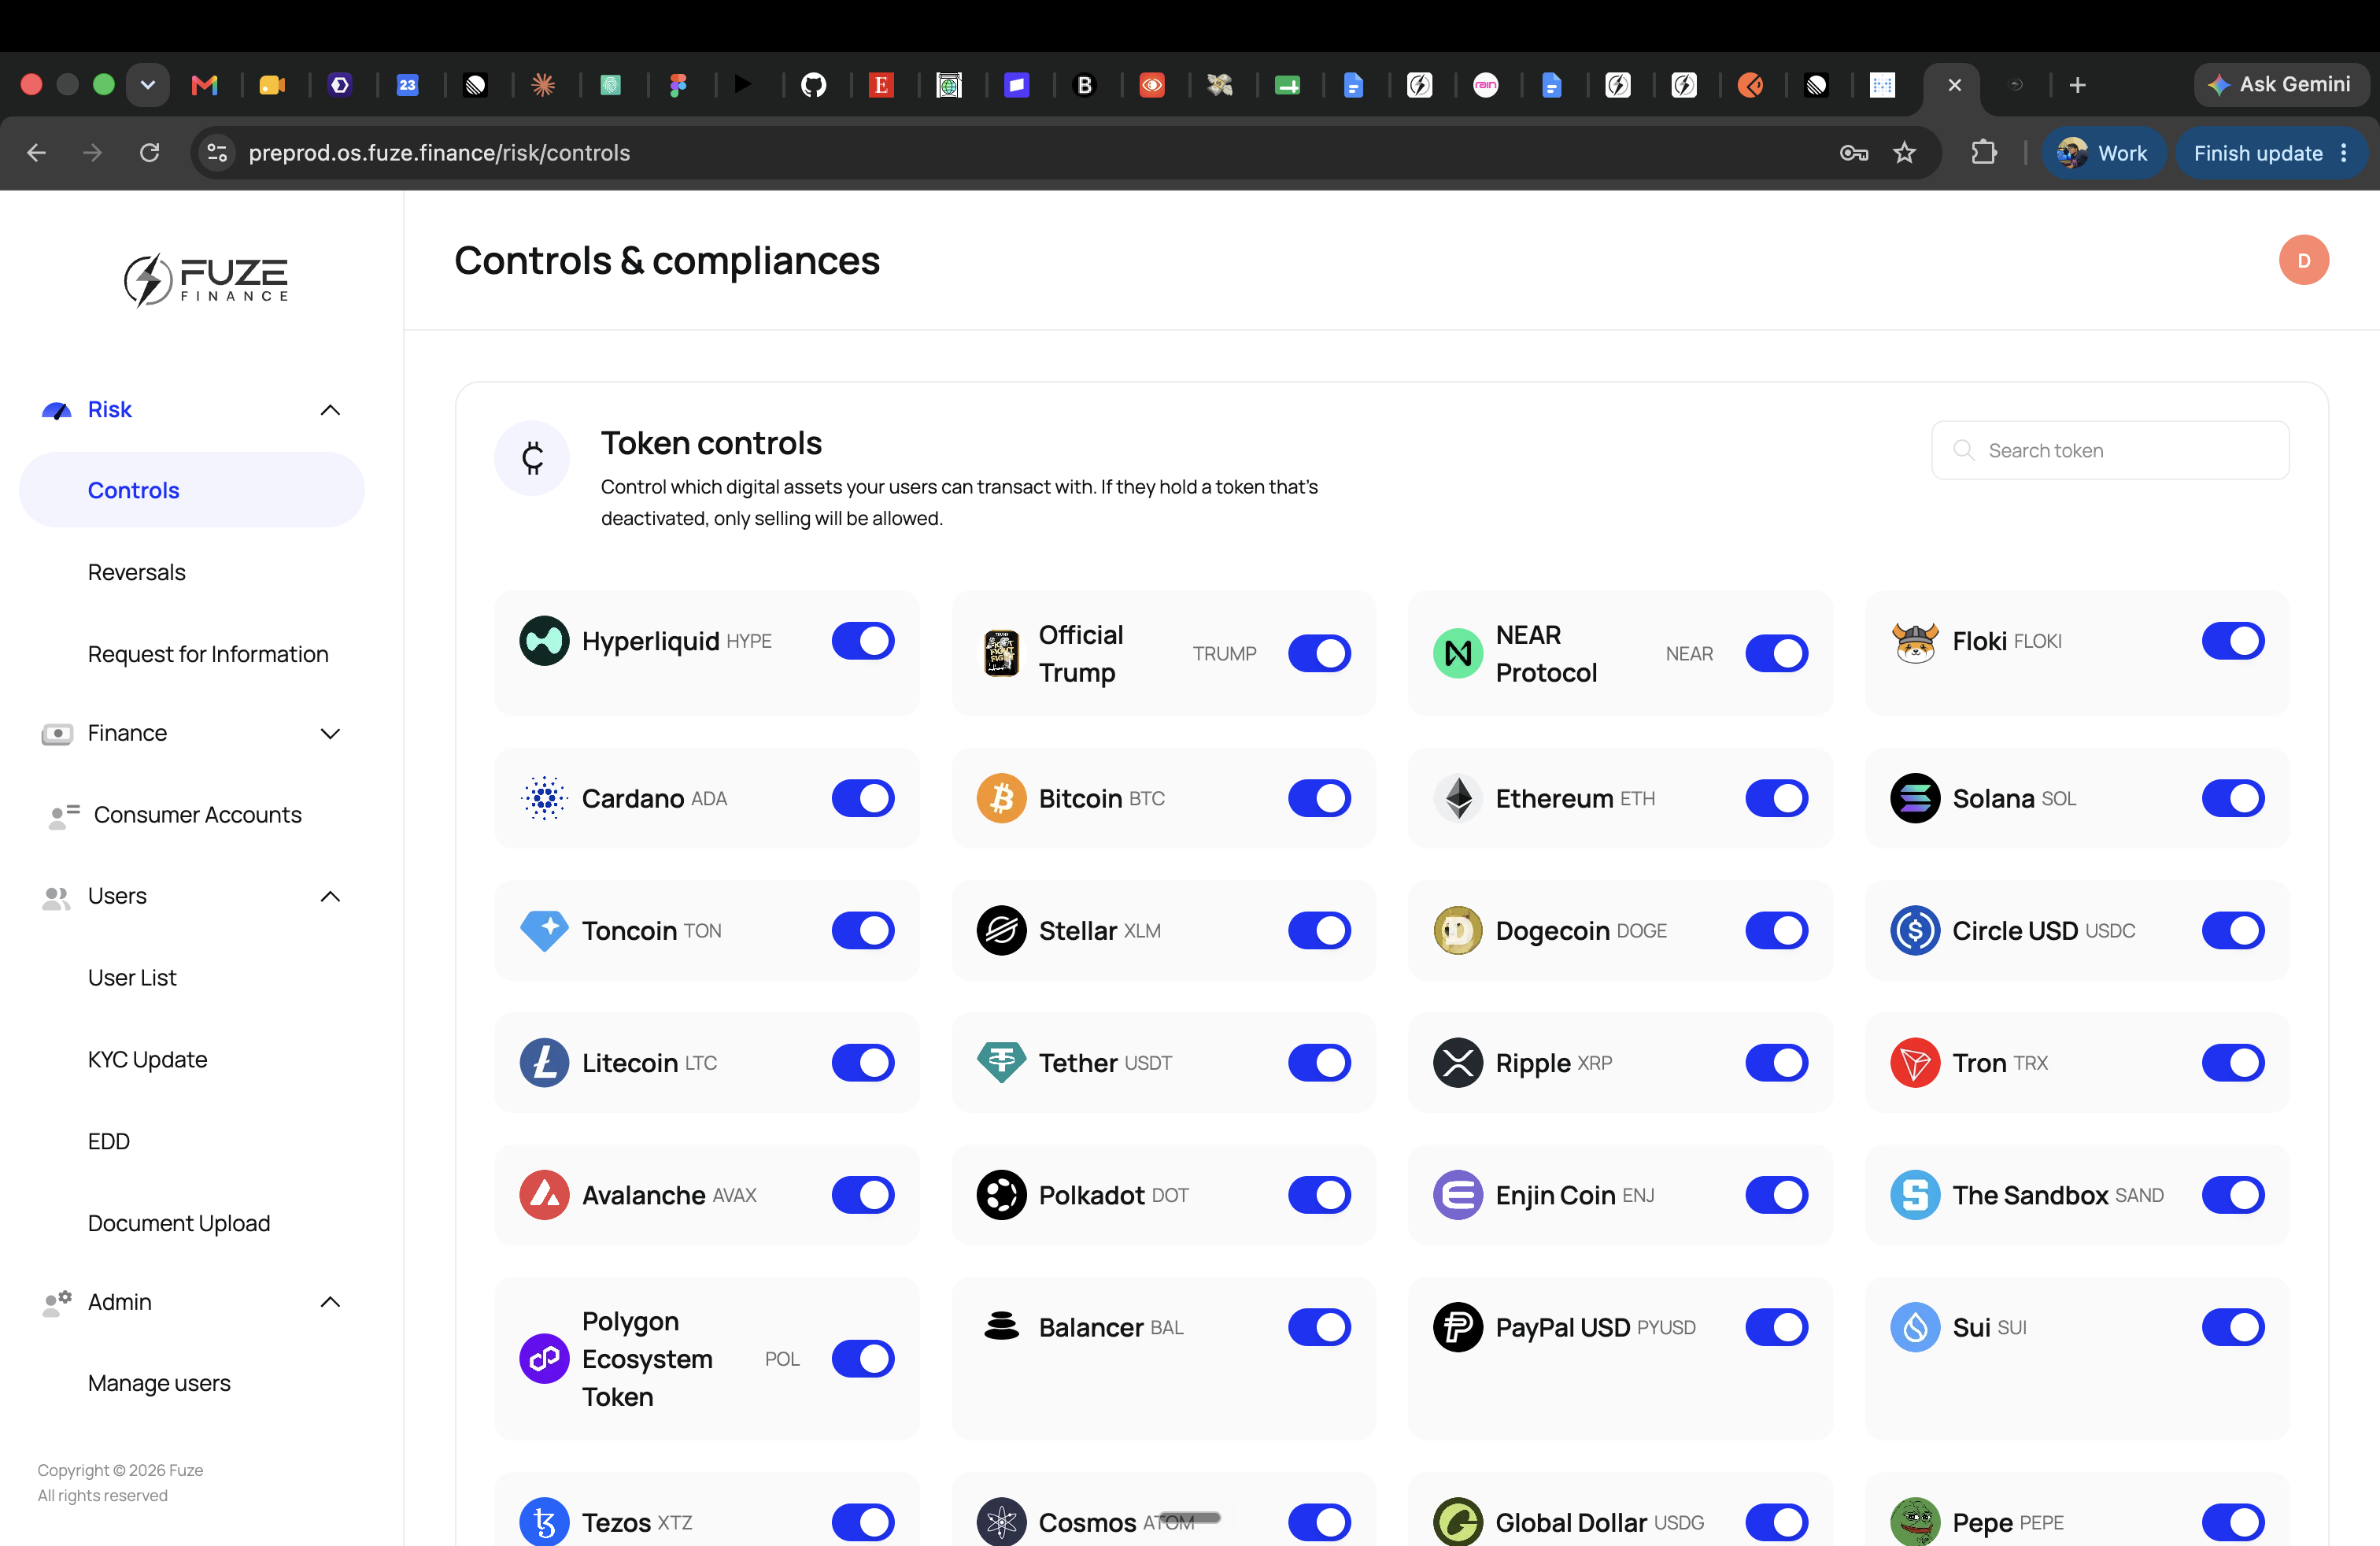Bookmark page with the star icon
This screenshot has height=1546, width=2380.
coord(1904,152)
